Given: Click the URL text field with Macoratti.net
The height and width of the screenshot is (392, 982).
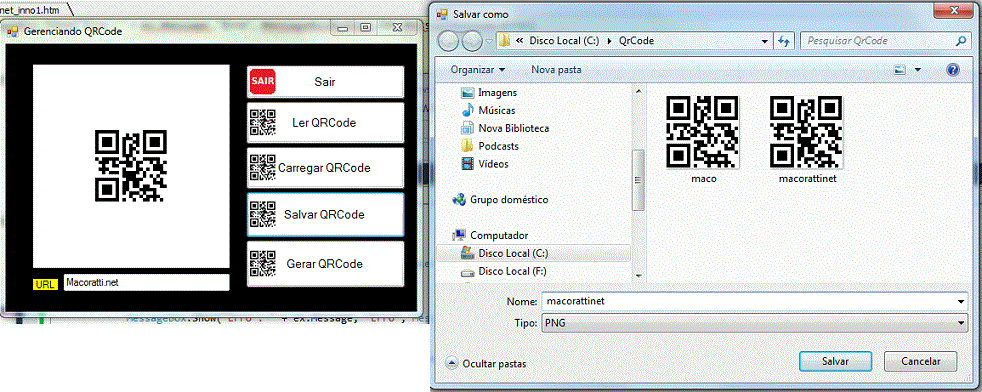Looking at the screenshot, I should coord(147,282).
